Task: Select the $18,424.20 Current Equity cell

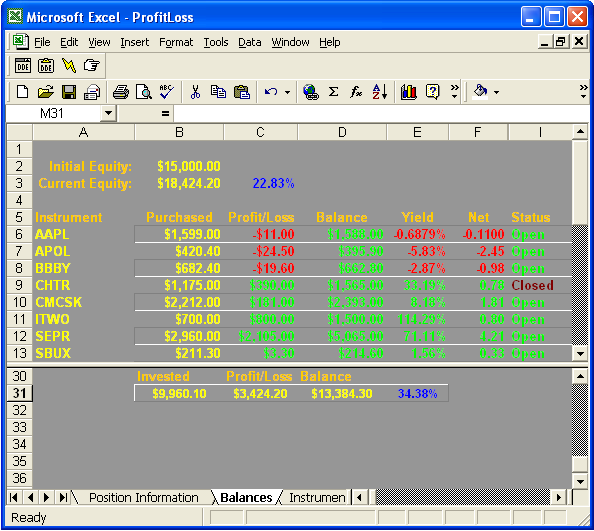Action: (179, 183)
